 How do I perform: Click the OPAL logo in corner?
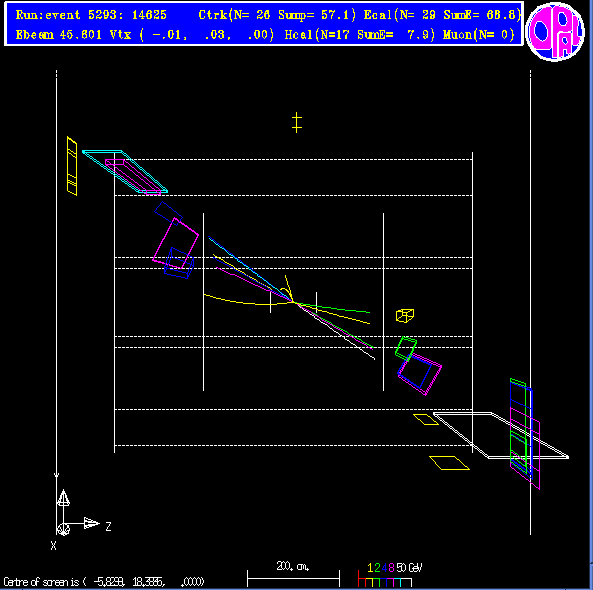pyautogui.click(x=555, y=31)
